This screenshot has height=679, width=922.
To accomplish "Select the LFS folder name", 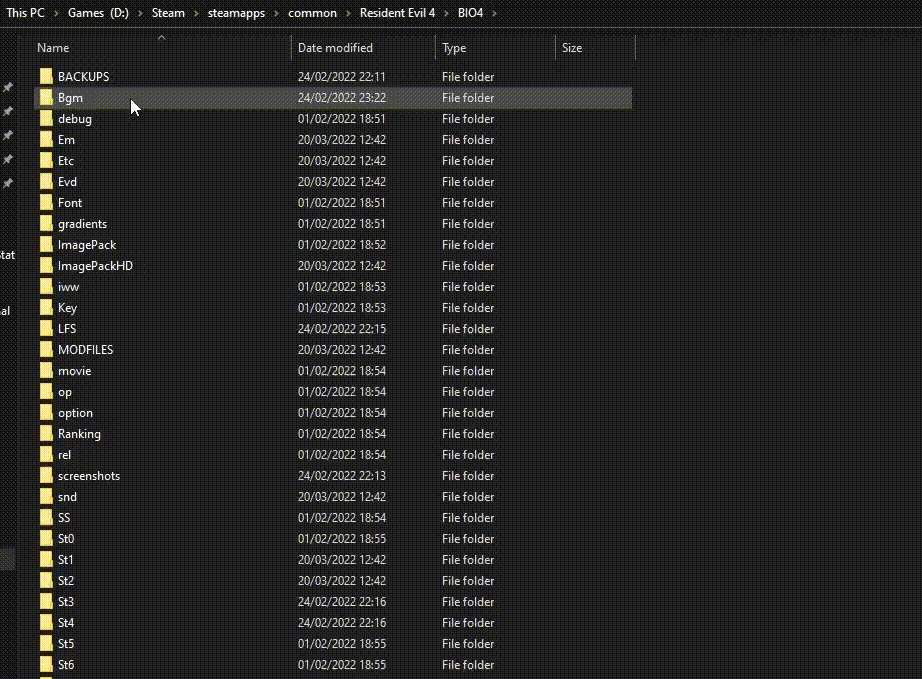I will point(67,329).
